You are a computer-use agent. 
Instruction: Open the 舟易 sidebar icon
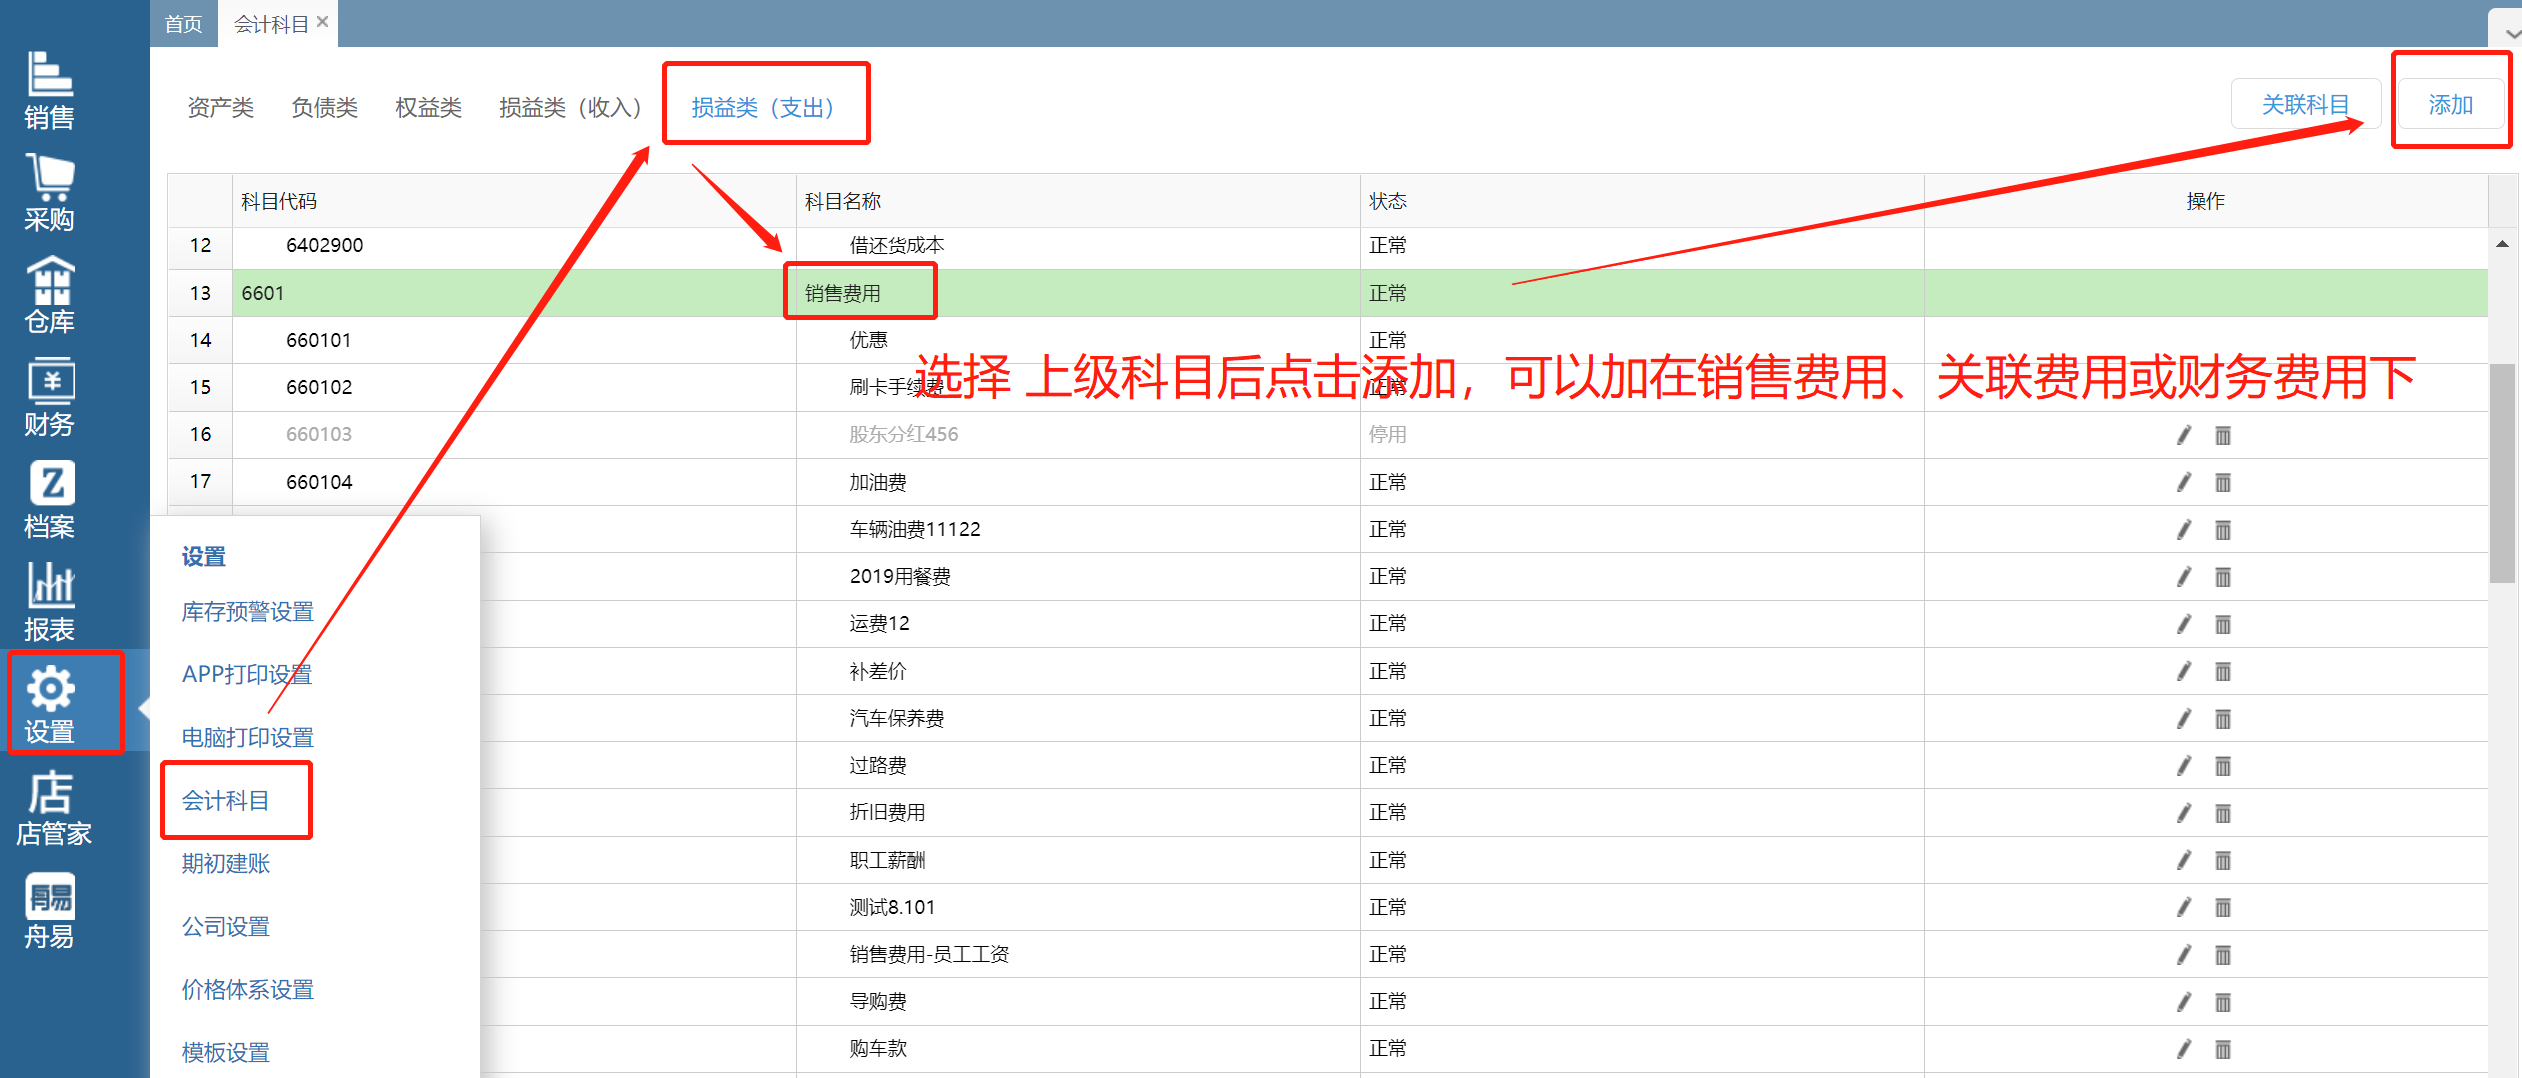(x=49, y=910)
